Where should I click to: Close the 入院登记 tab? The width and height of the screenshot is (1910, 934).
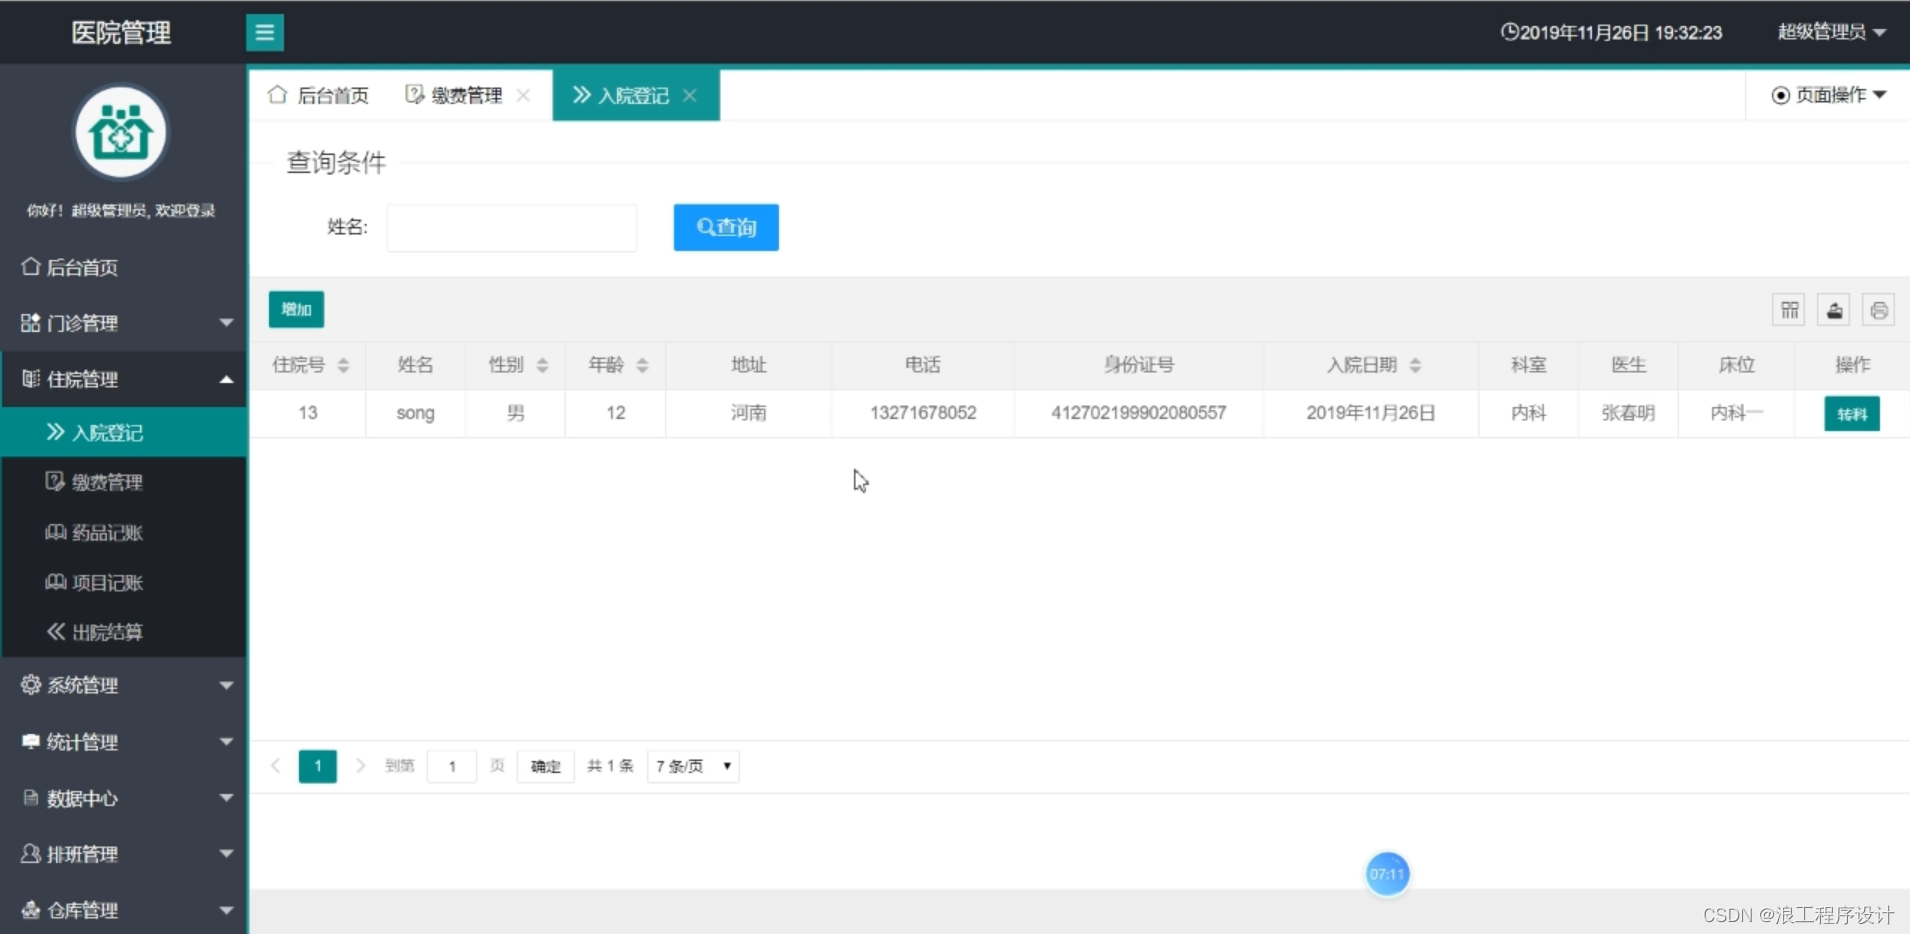click(690, 95)
